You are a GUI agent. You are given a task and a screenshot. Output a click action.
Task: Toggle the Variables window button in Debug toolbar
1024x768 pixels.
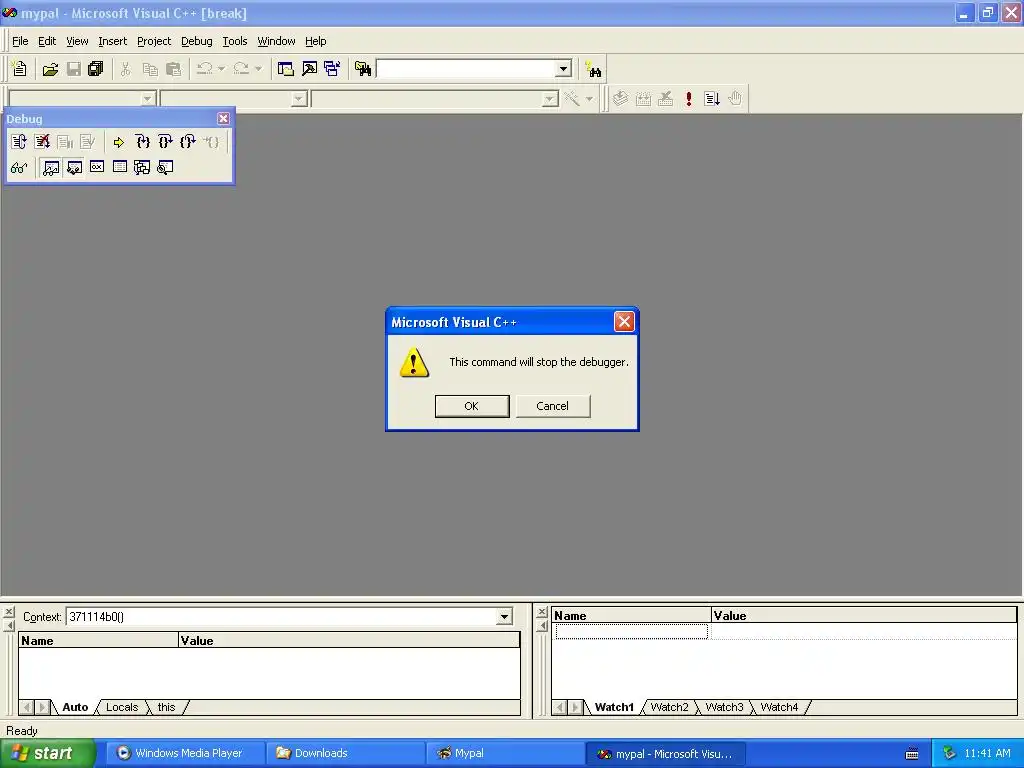[74, 168]
